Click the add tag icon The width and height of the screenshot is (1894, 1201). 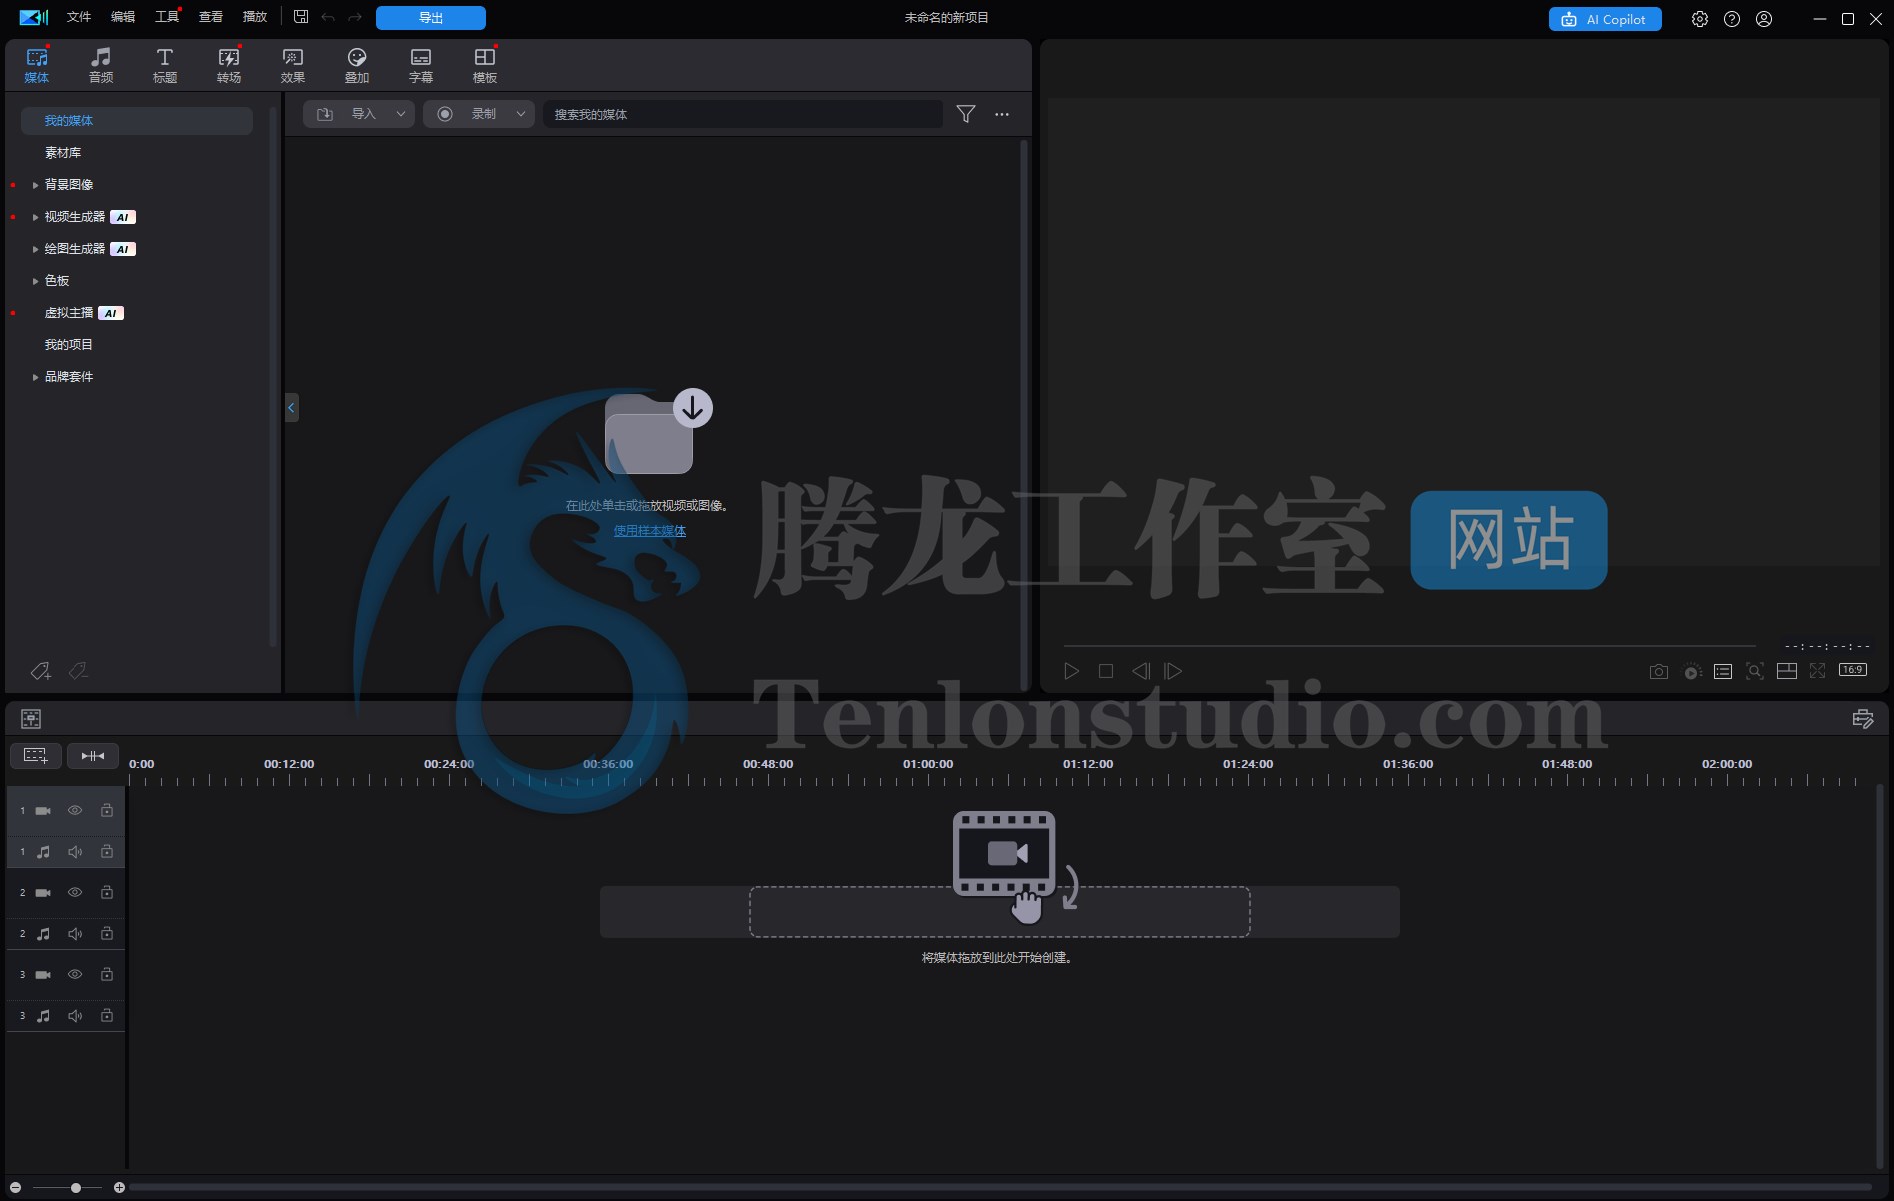pos(41,671)
